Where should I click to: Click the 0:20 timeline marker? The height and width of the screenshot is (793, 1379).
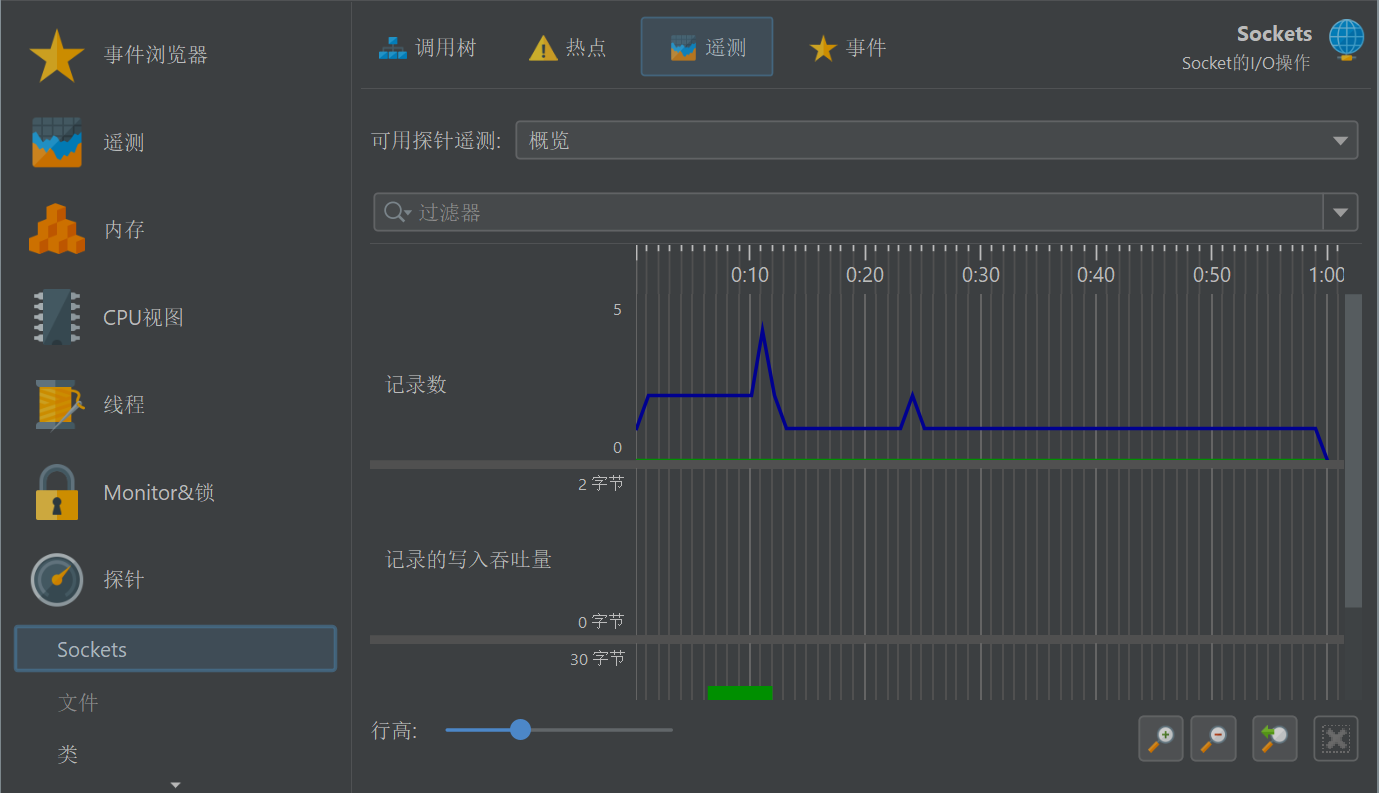[x=865, y=275]
